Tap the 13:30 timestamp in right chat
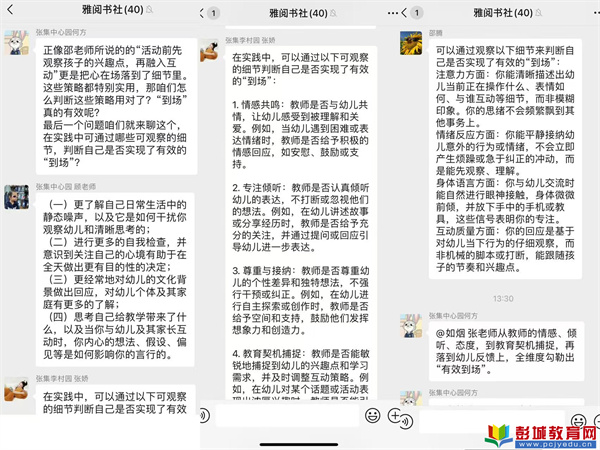Screen dimensions: 600x450 click(x=503, y=298)
